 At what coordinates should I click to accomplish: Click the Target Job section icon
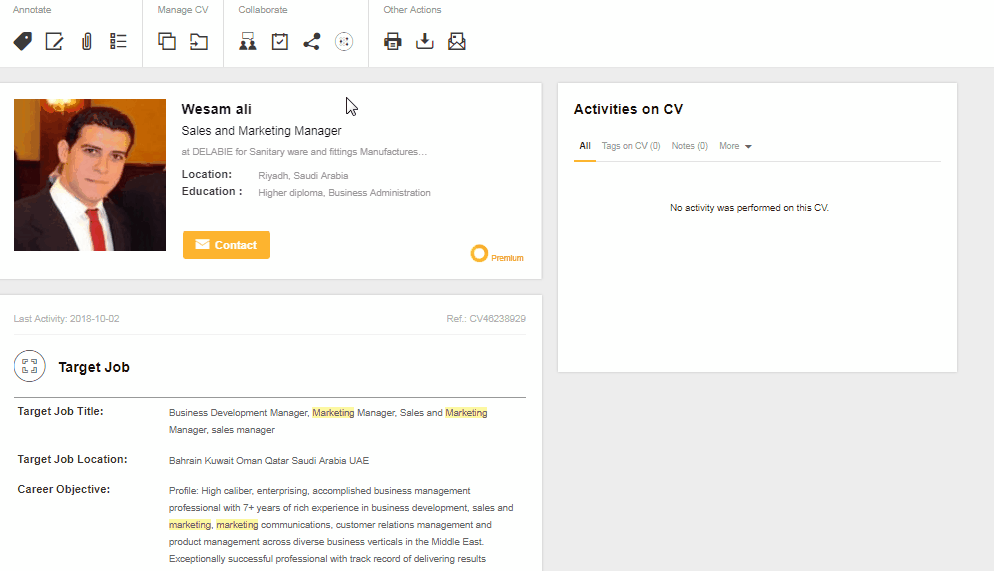(x=30, y=366)
